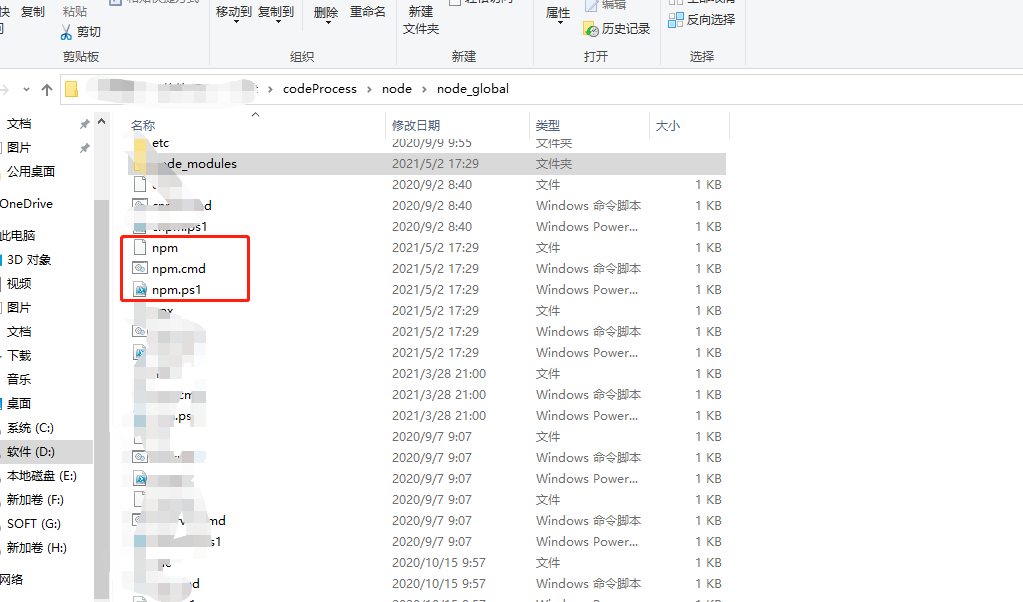Screen dimensions: 1023x602
Task: Click the node breadcrumb segment
Action: 397,89
